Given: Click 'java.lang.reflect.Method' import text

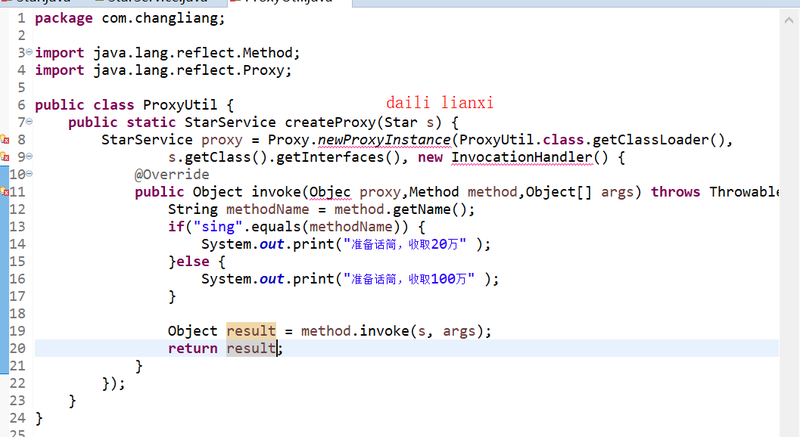Looking at the screenshot, I should (193, 53).
